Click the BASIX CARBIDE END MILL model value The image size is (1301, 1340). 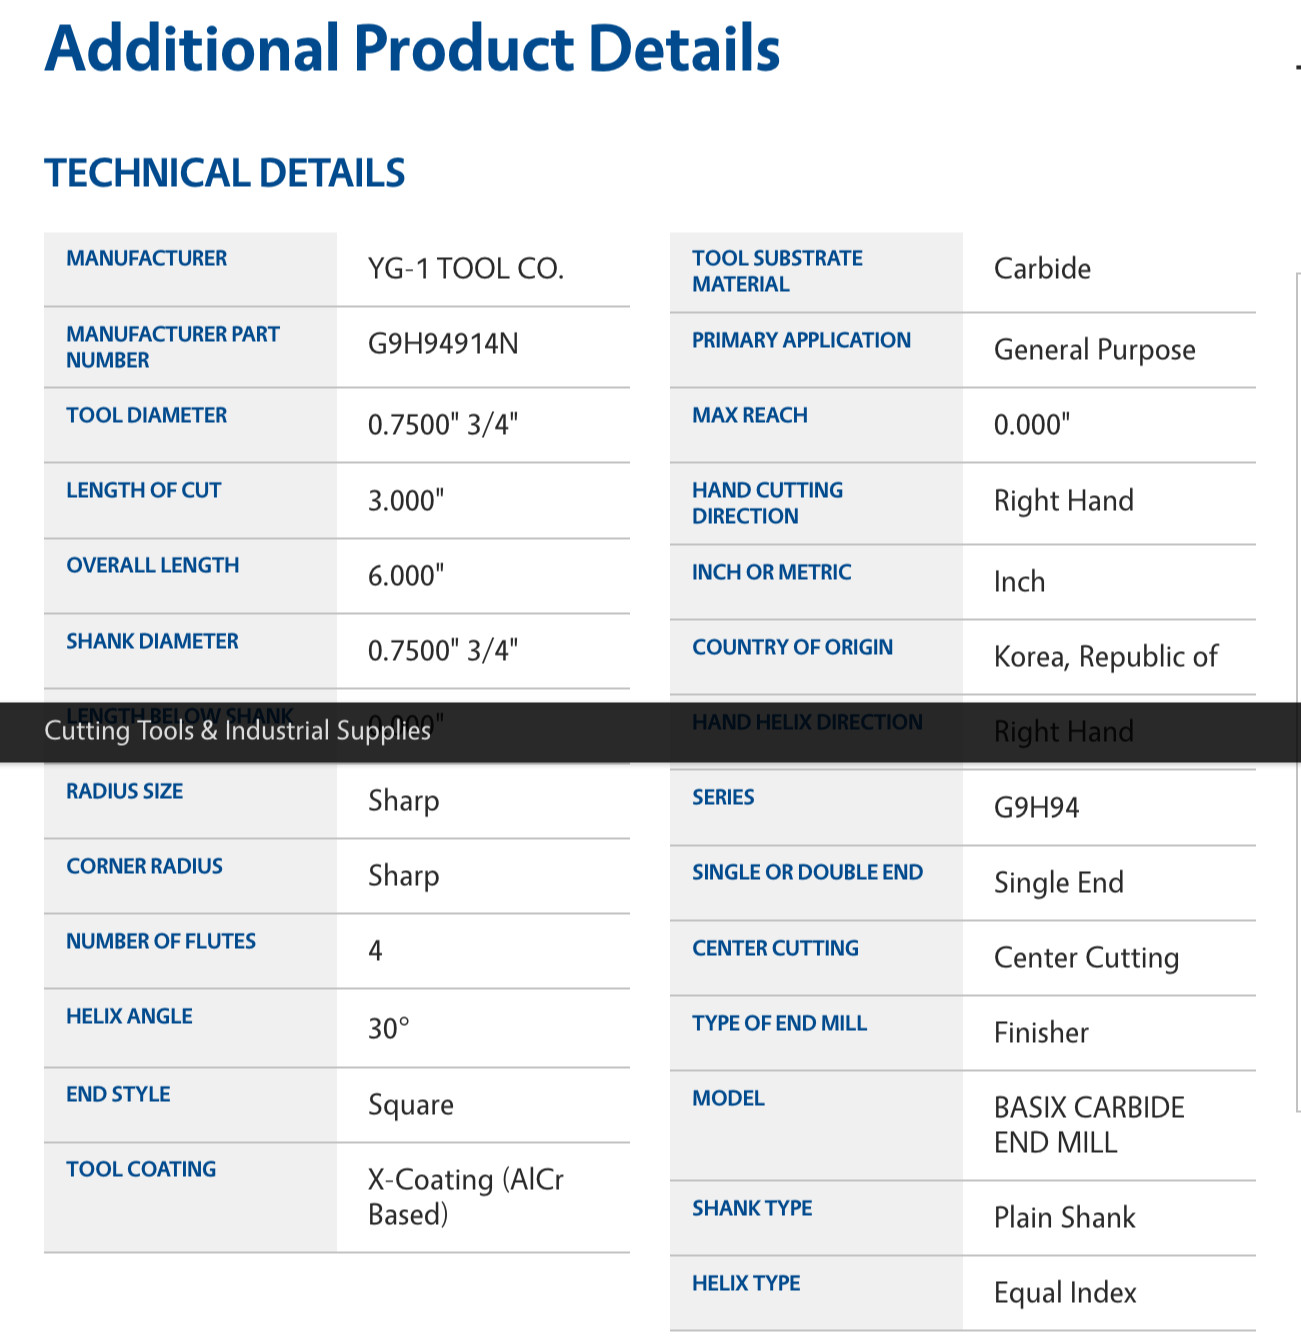(x=1089, y=1125)
